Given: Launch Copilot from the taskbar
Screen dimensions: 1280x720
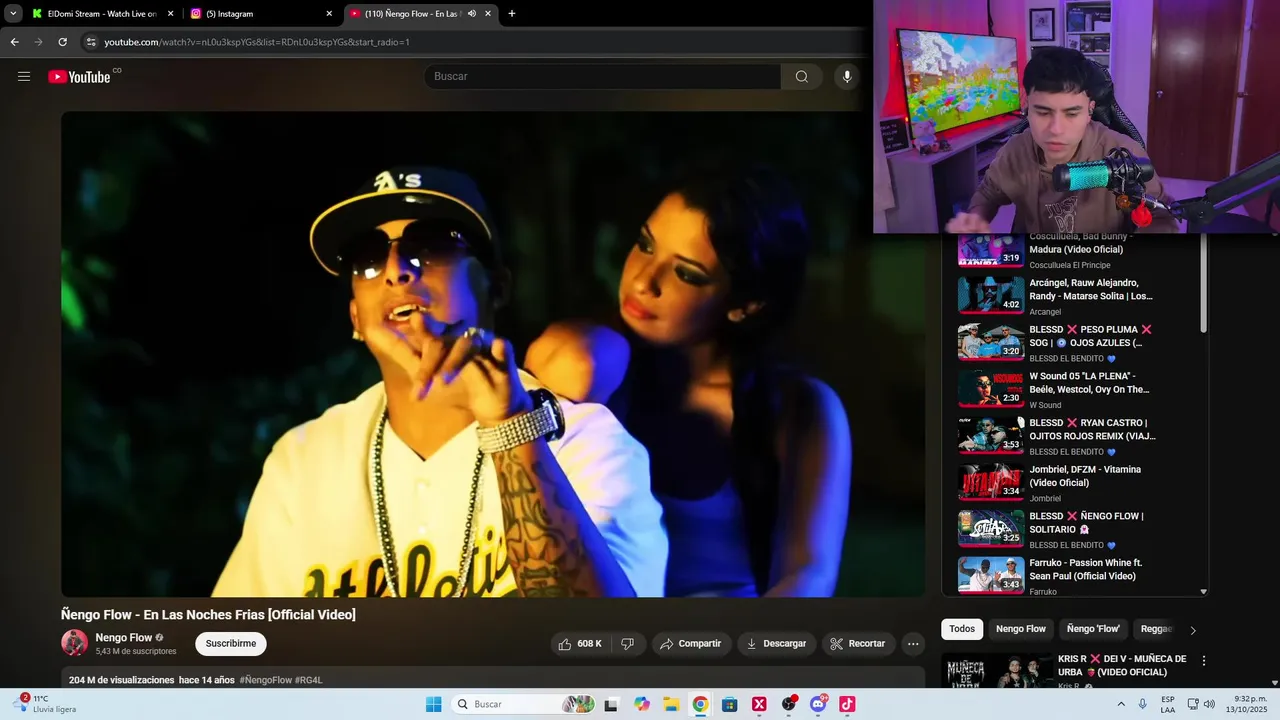Looking at the screenshot, I should [642, 704].
